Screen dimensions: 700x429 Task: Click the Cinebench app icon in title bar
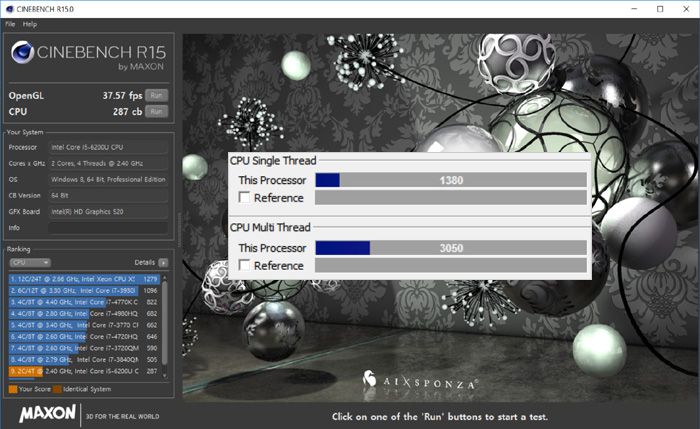coord(9,8)
